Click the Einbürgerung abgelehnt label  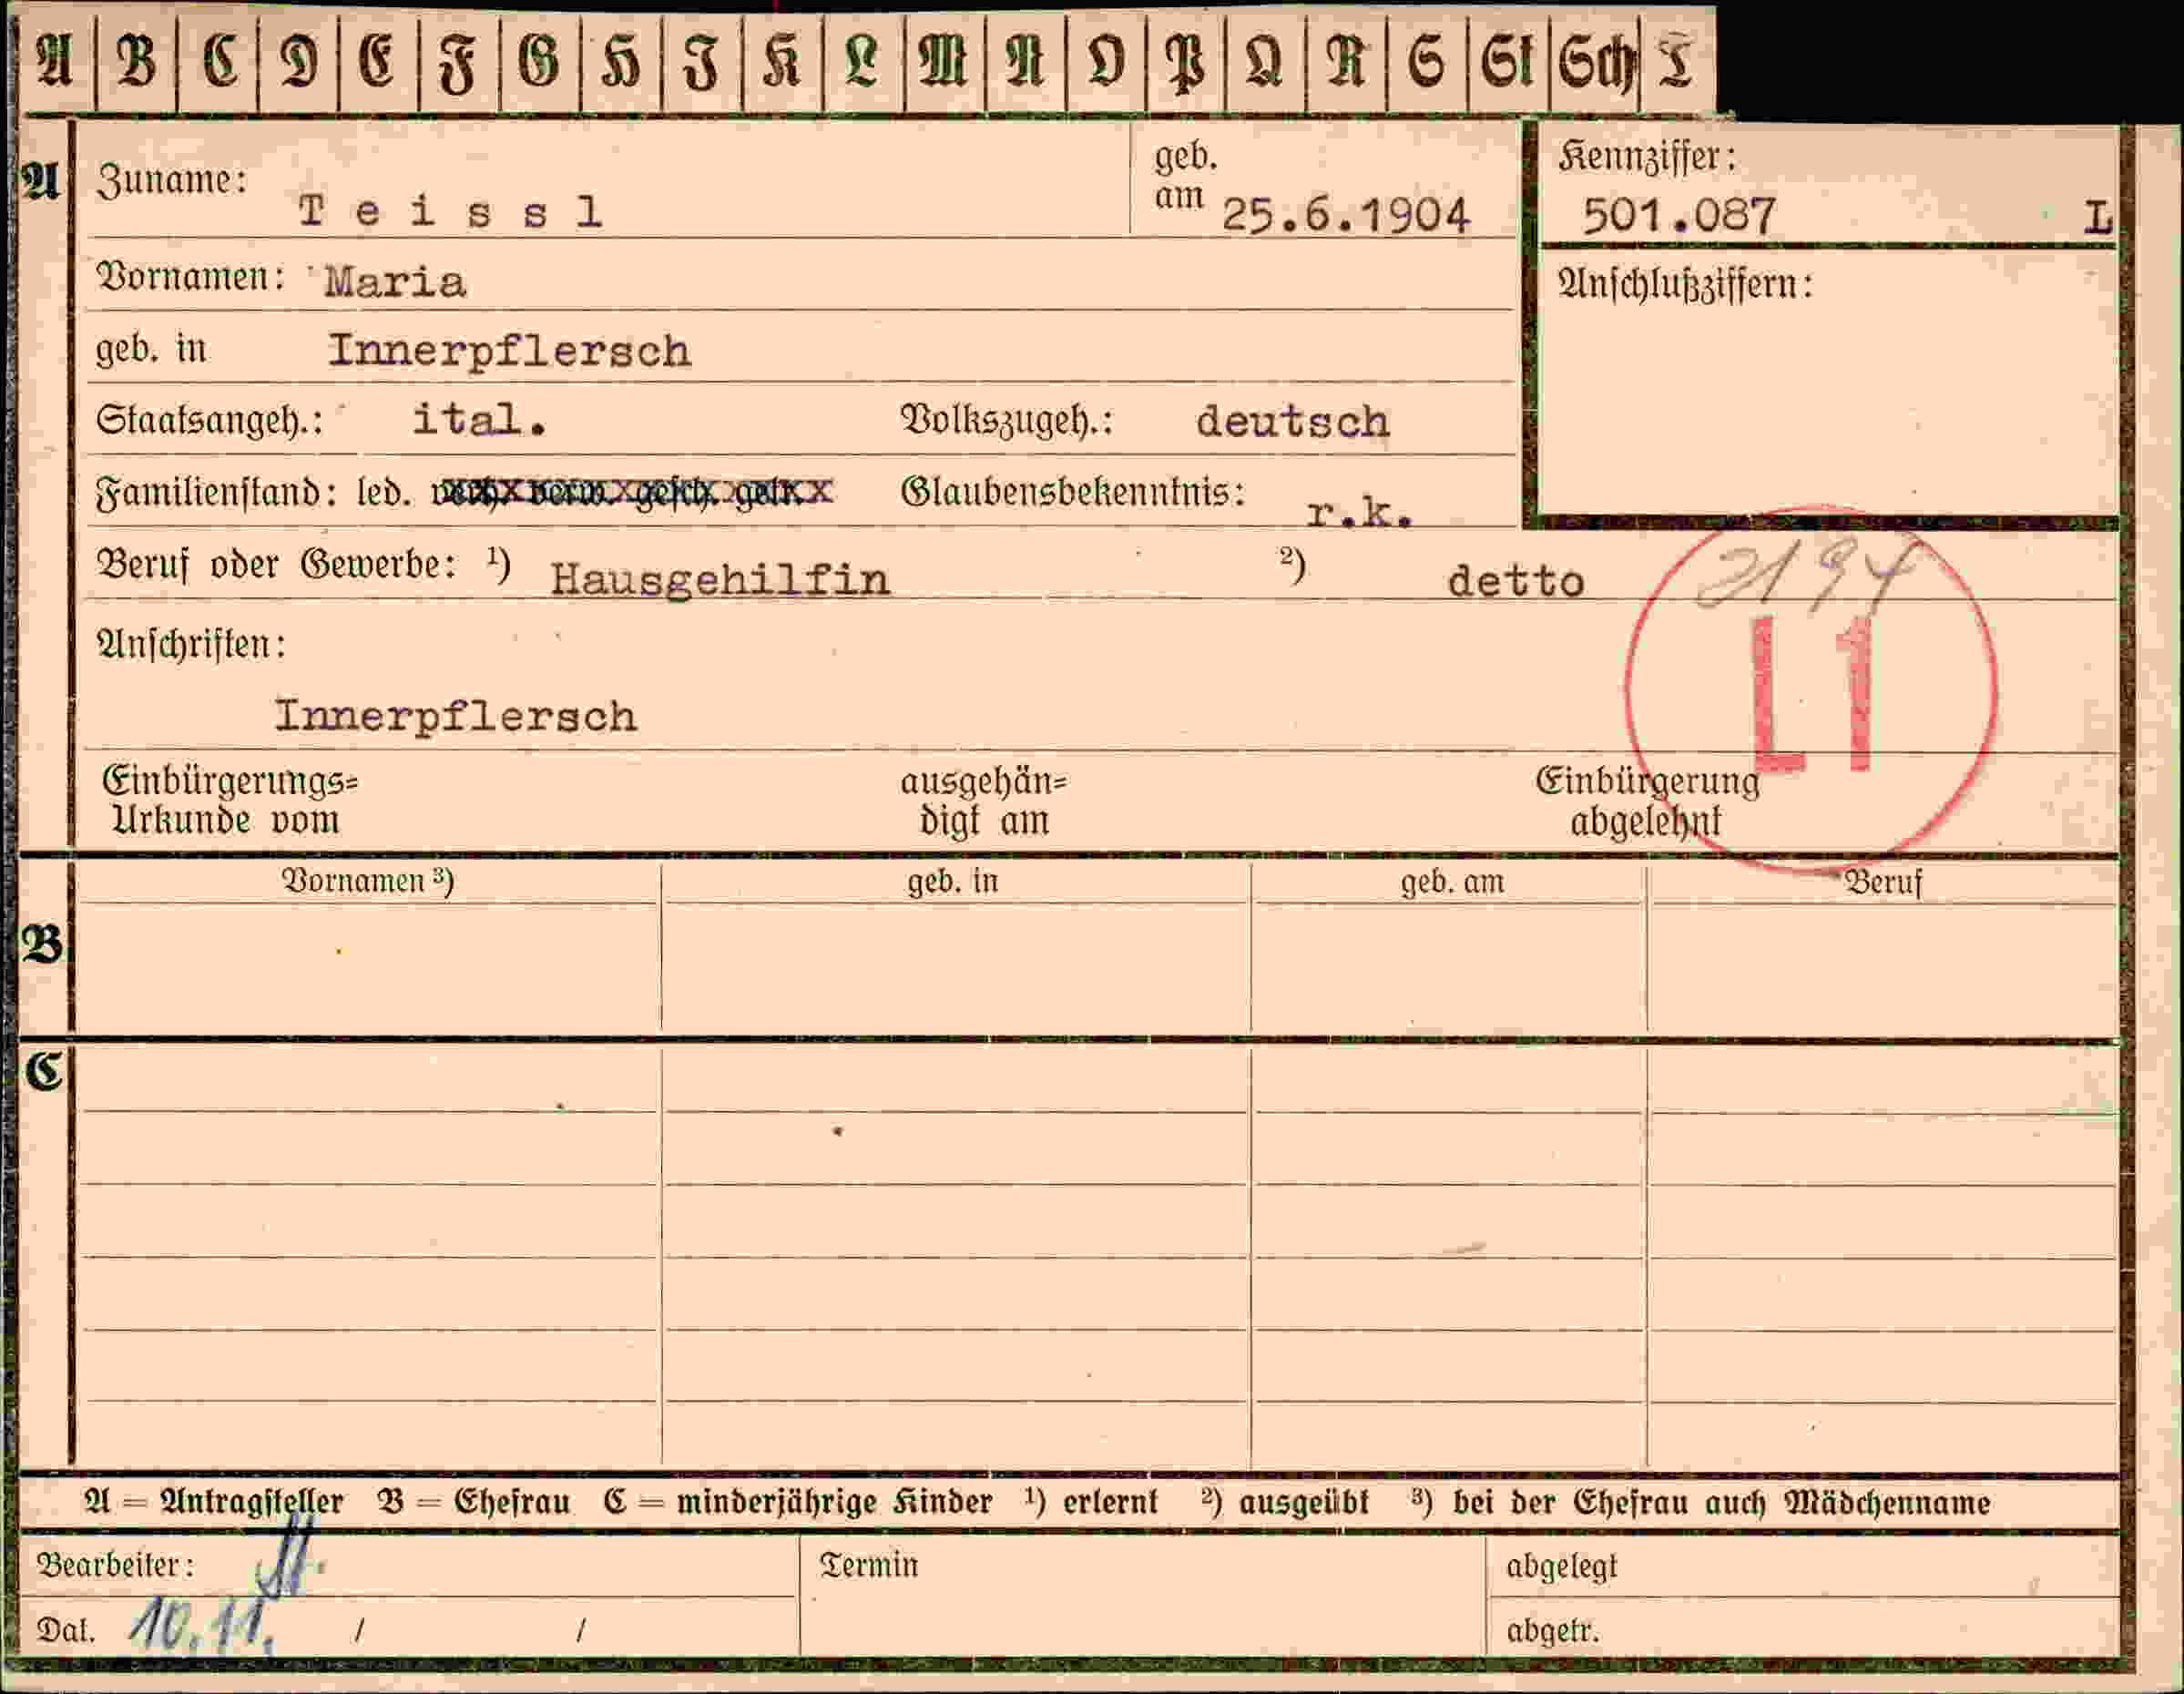click(1647, 801)
